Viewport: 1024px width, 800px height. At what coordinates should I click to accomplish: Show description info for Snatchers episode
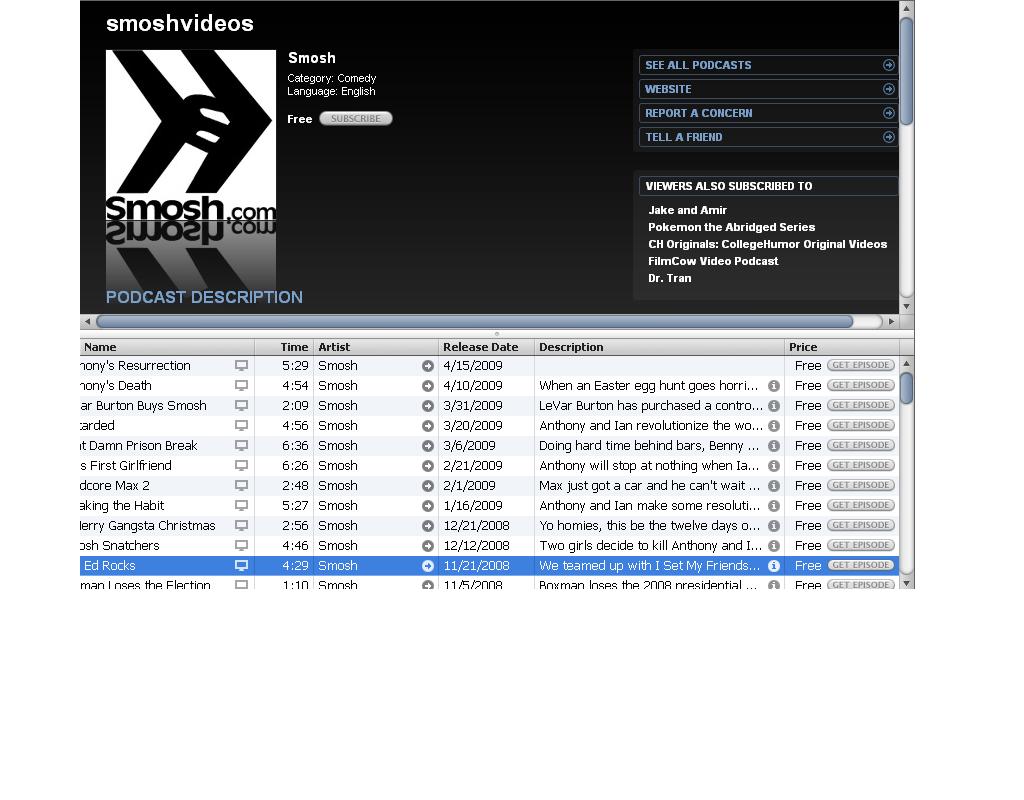click(774, 545)
